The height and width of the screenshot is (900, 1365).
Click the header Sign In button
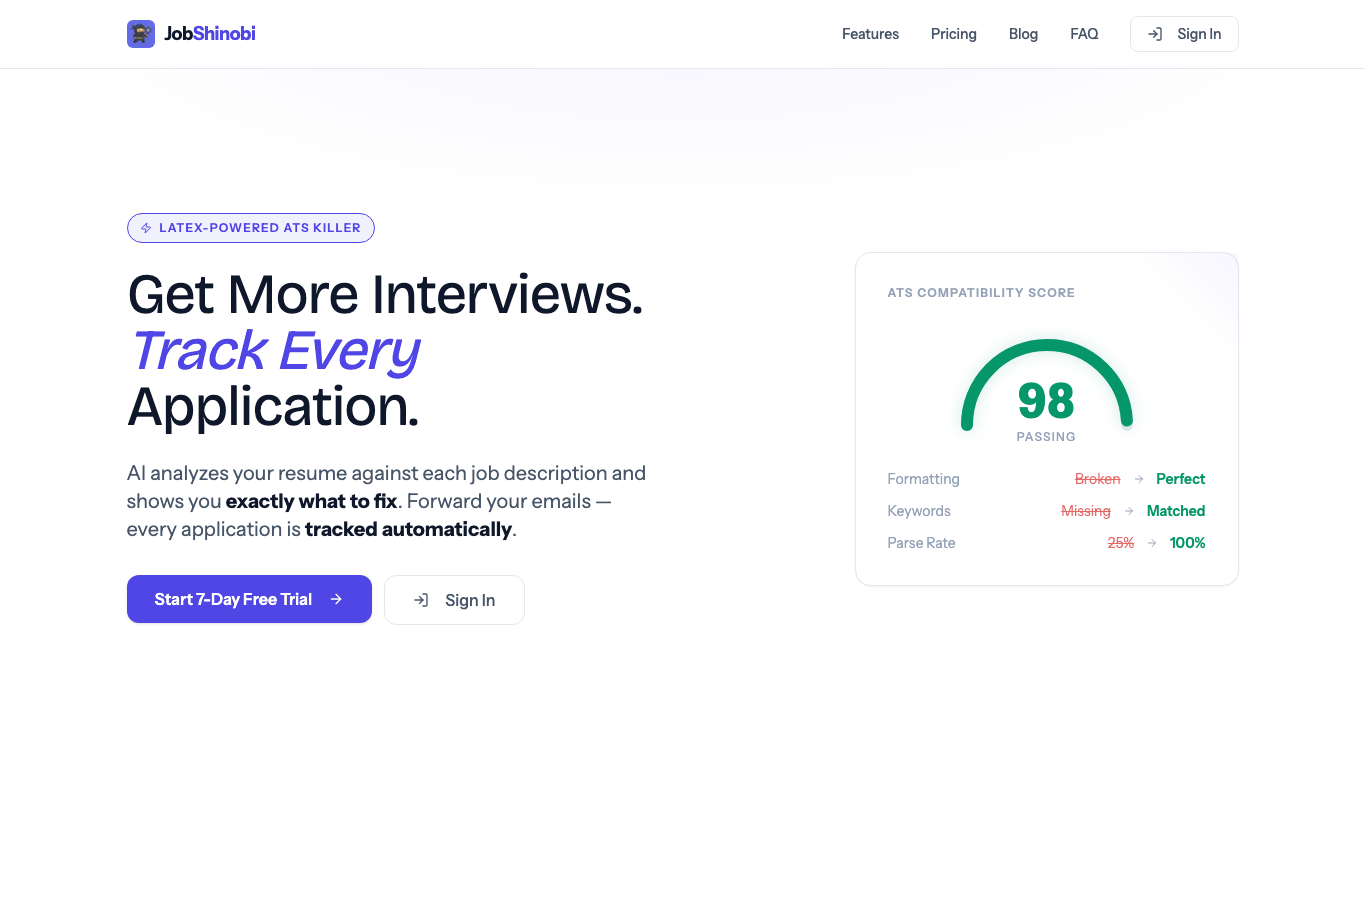1184,34
